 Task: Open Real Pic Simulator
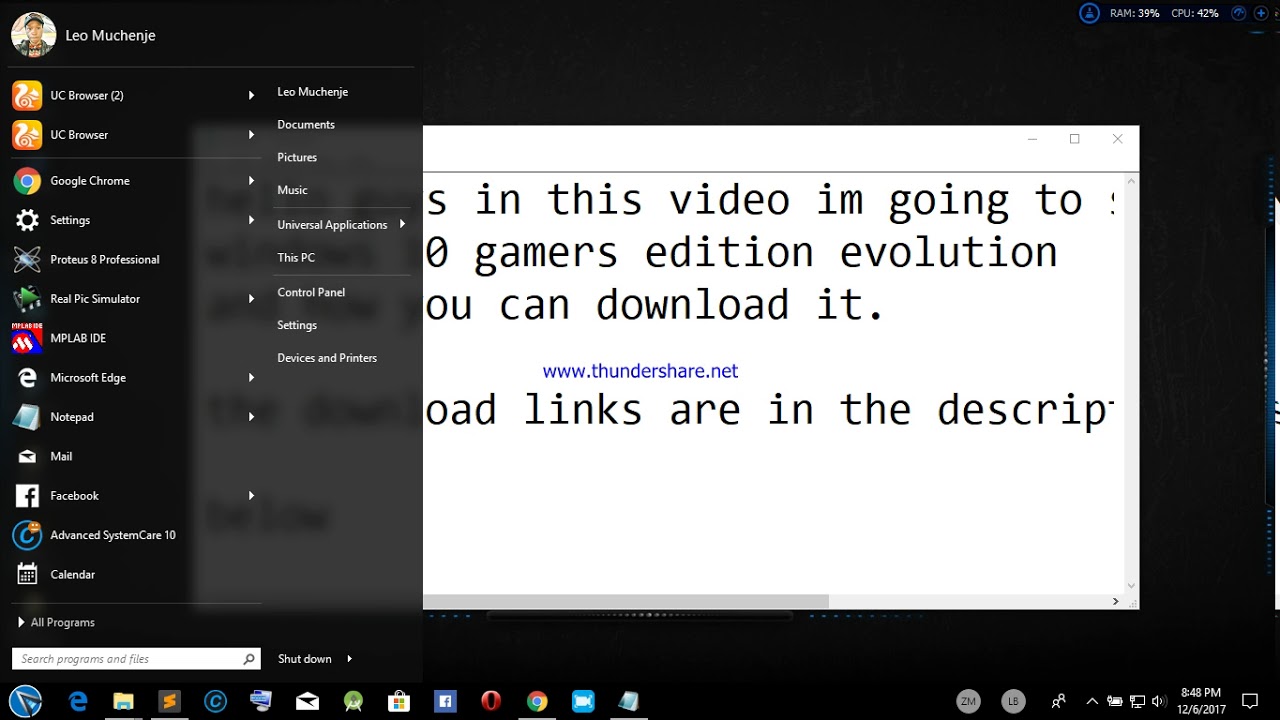(135, 299)
